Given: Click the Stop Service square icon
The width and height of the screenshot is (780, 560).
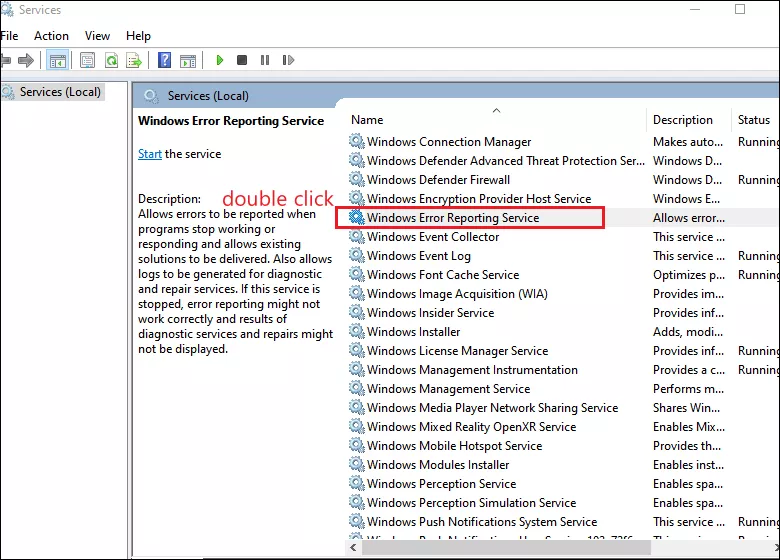Looking at the screenshot, I should [242, 60].
